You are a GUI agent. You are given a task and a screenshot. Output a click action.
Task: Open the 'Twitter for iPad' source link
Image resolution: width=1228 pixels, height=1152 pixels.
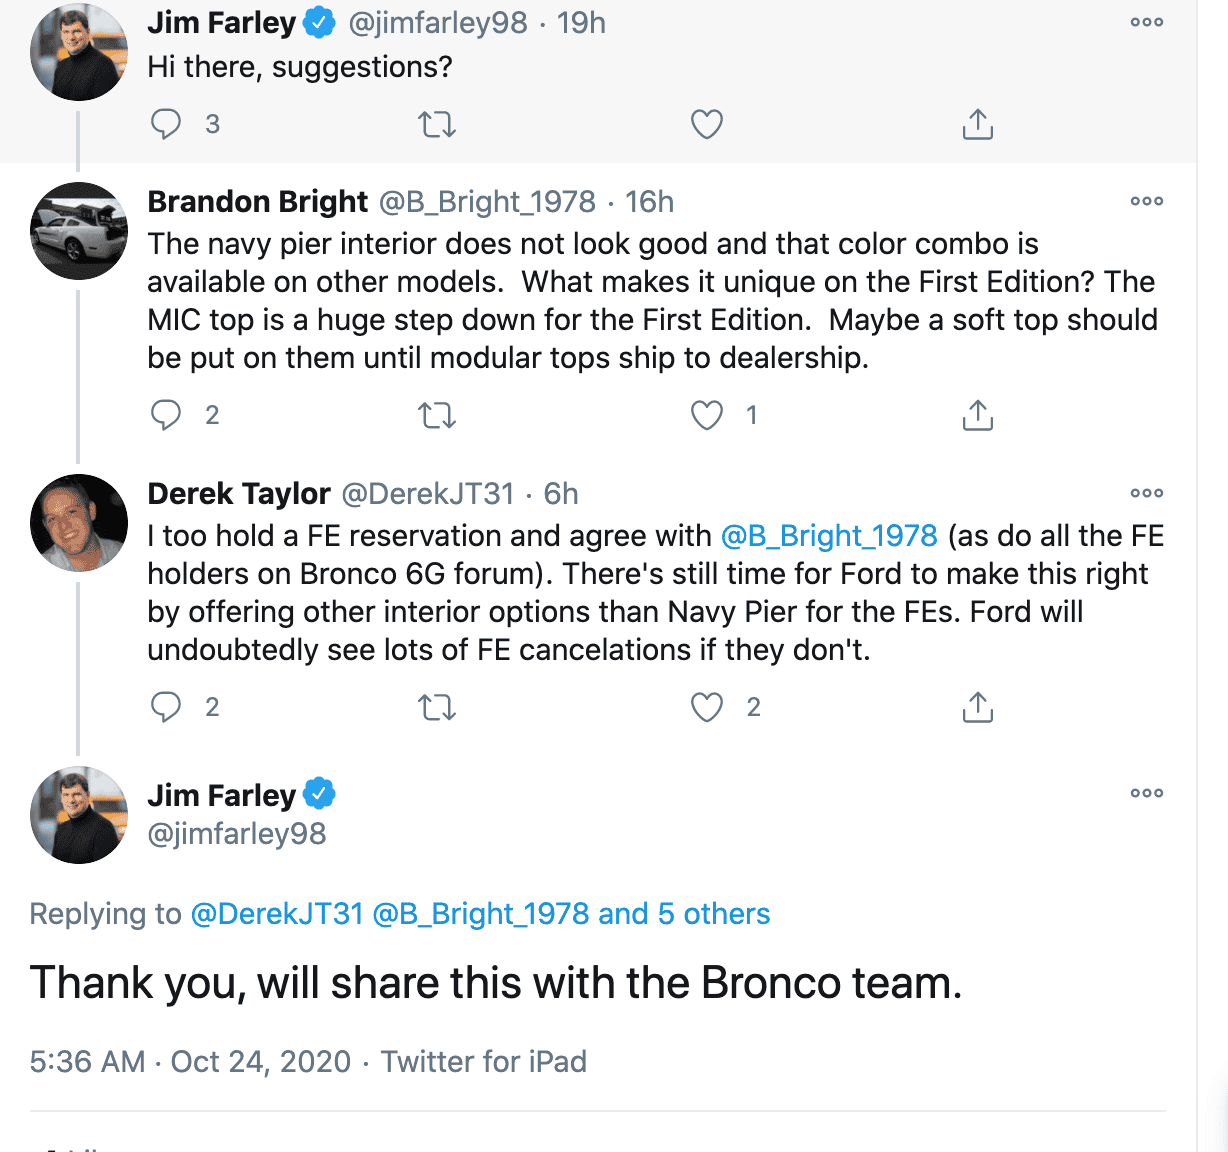pos(484,1062)
